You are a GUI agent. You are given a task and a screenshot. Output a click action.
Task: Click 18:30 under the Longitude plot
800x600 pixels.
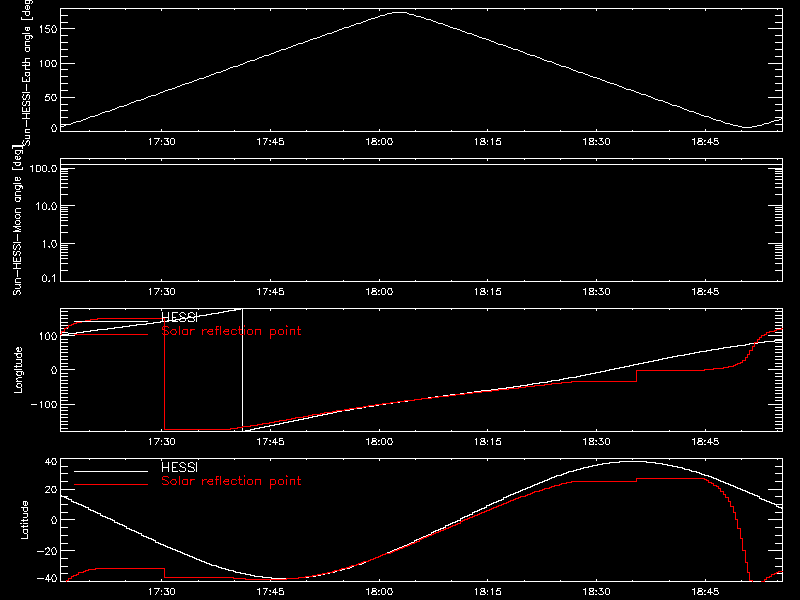[x=596, y=442]
